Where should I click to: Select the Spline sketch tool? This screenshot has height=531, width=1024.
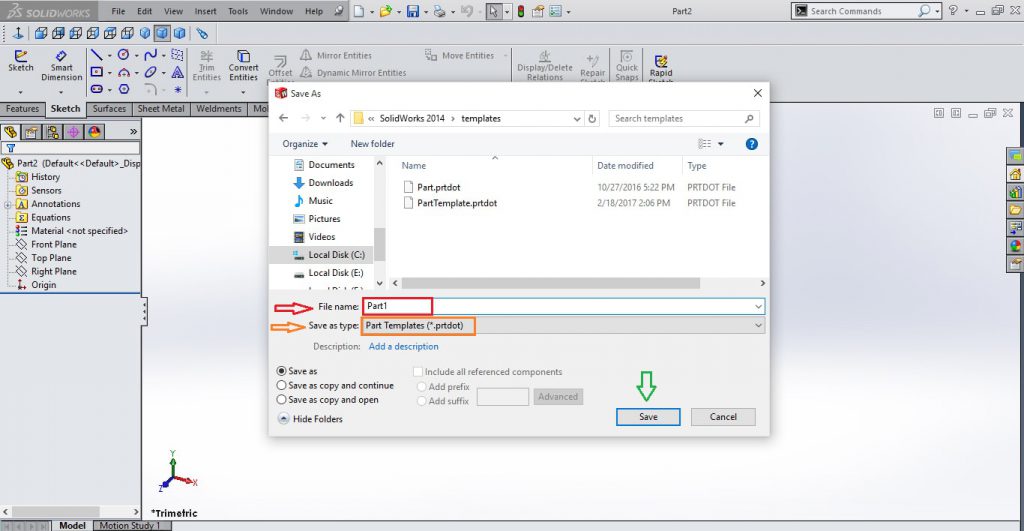coord(151,55)
